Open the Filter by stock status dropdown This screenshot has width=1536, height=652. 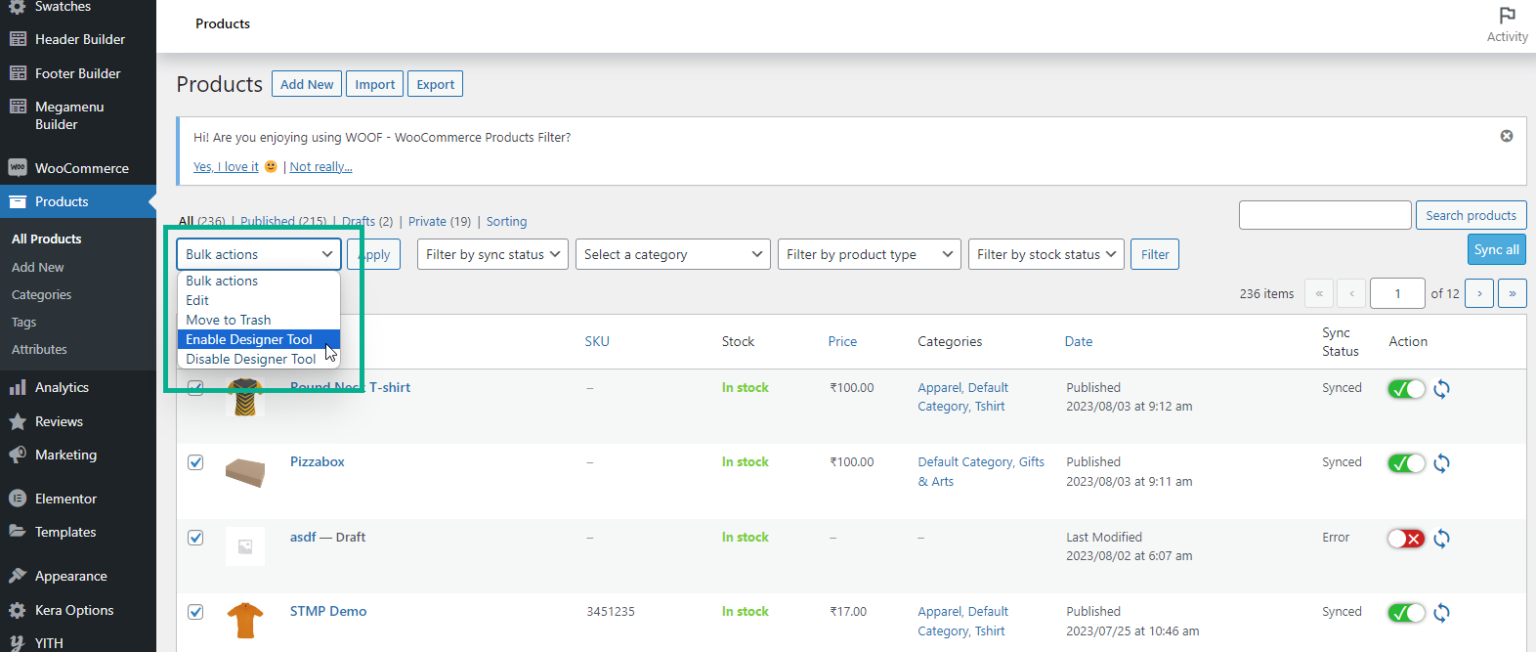point(1046,254)
